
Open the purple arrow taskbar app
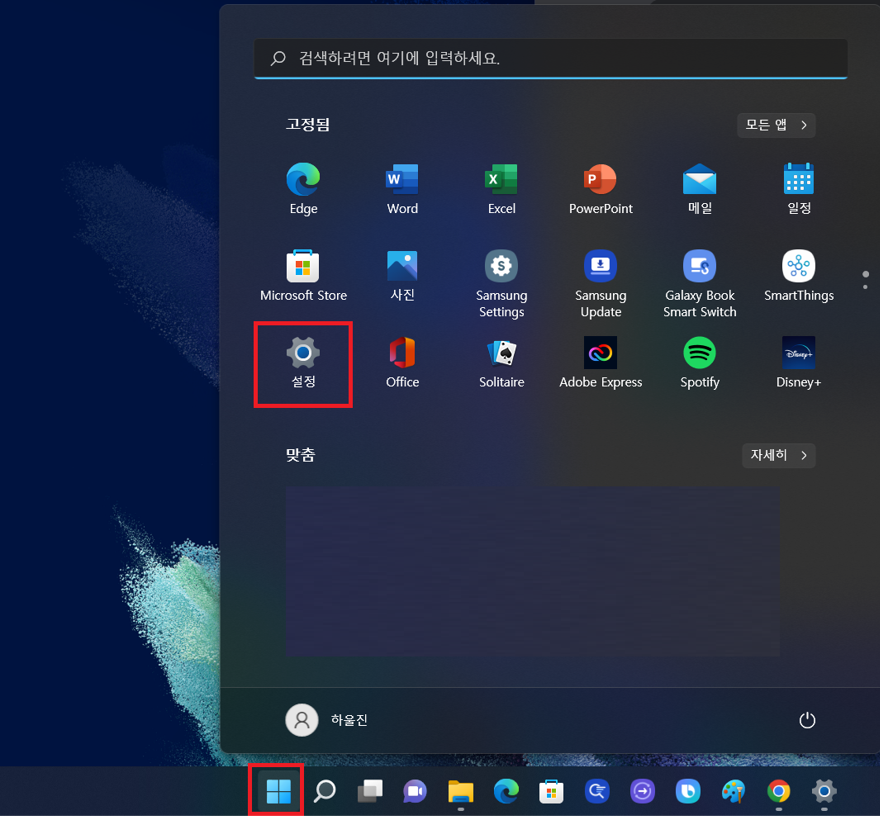(642, 791)
